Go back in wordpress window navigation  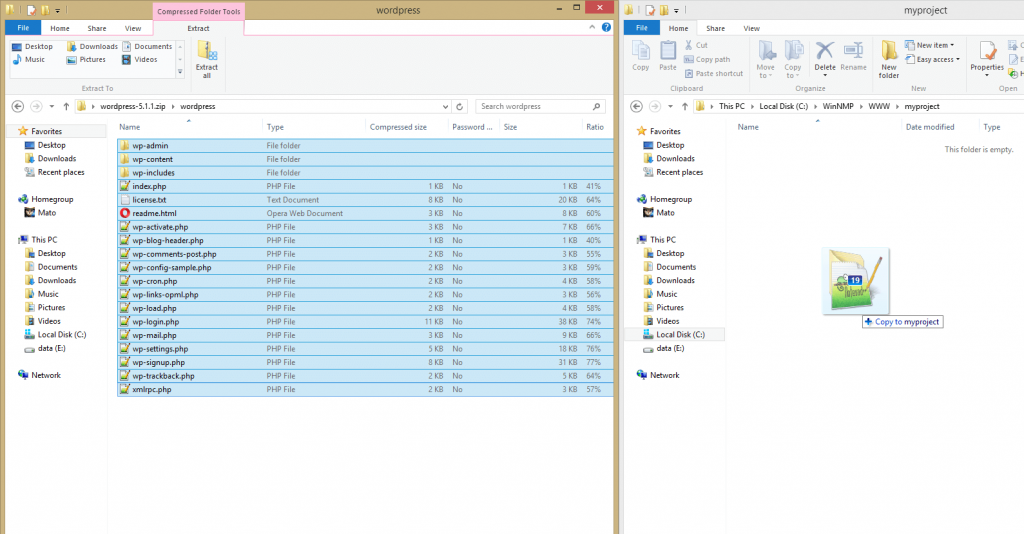pos(18,106)
